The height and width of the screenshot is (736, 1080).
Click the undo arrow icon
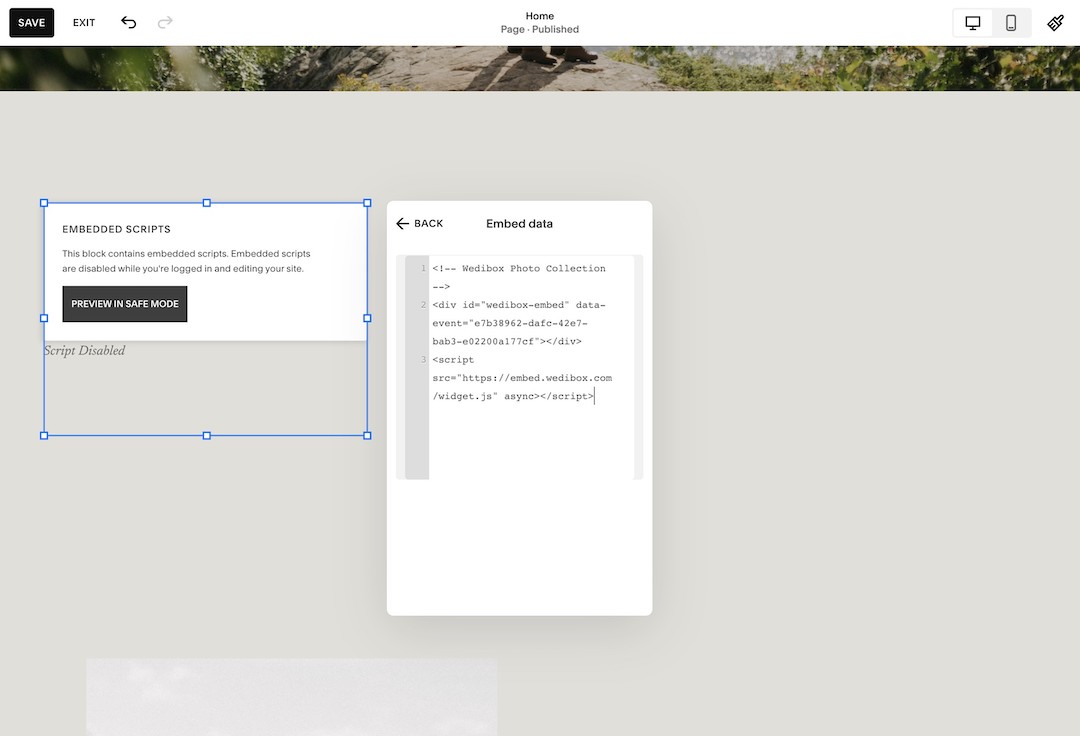[128, 22]
